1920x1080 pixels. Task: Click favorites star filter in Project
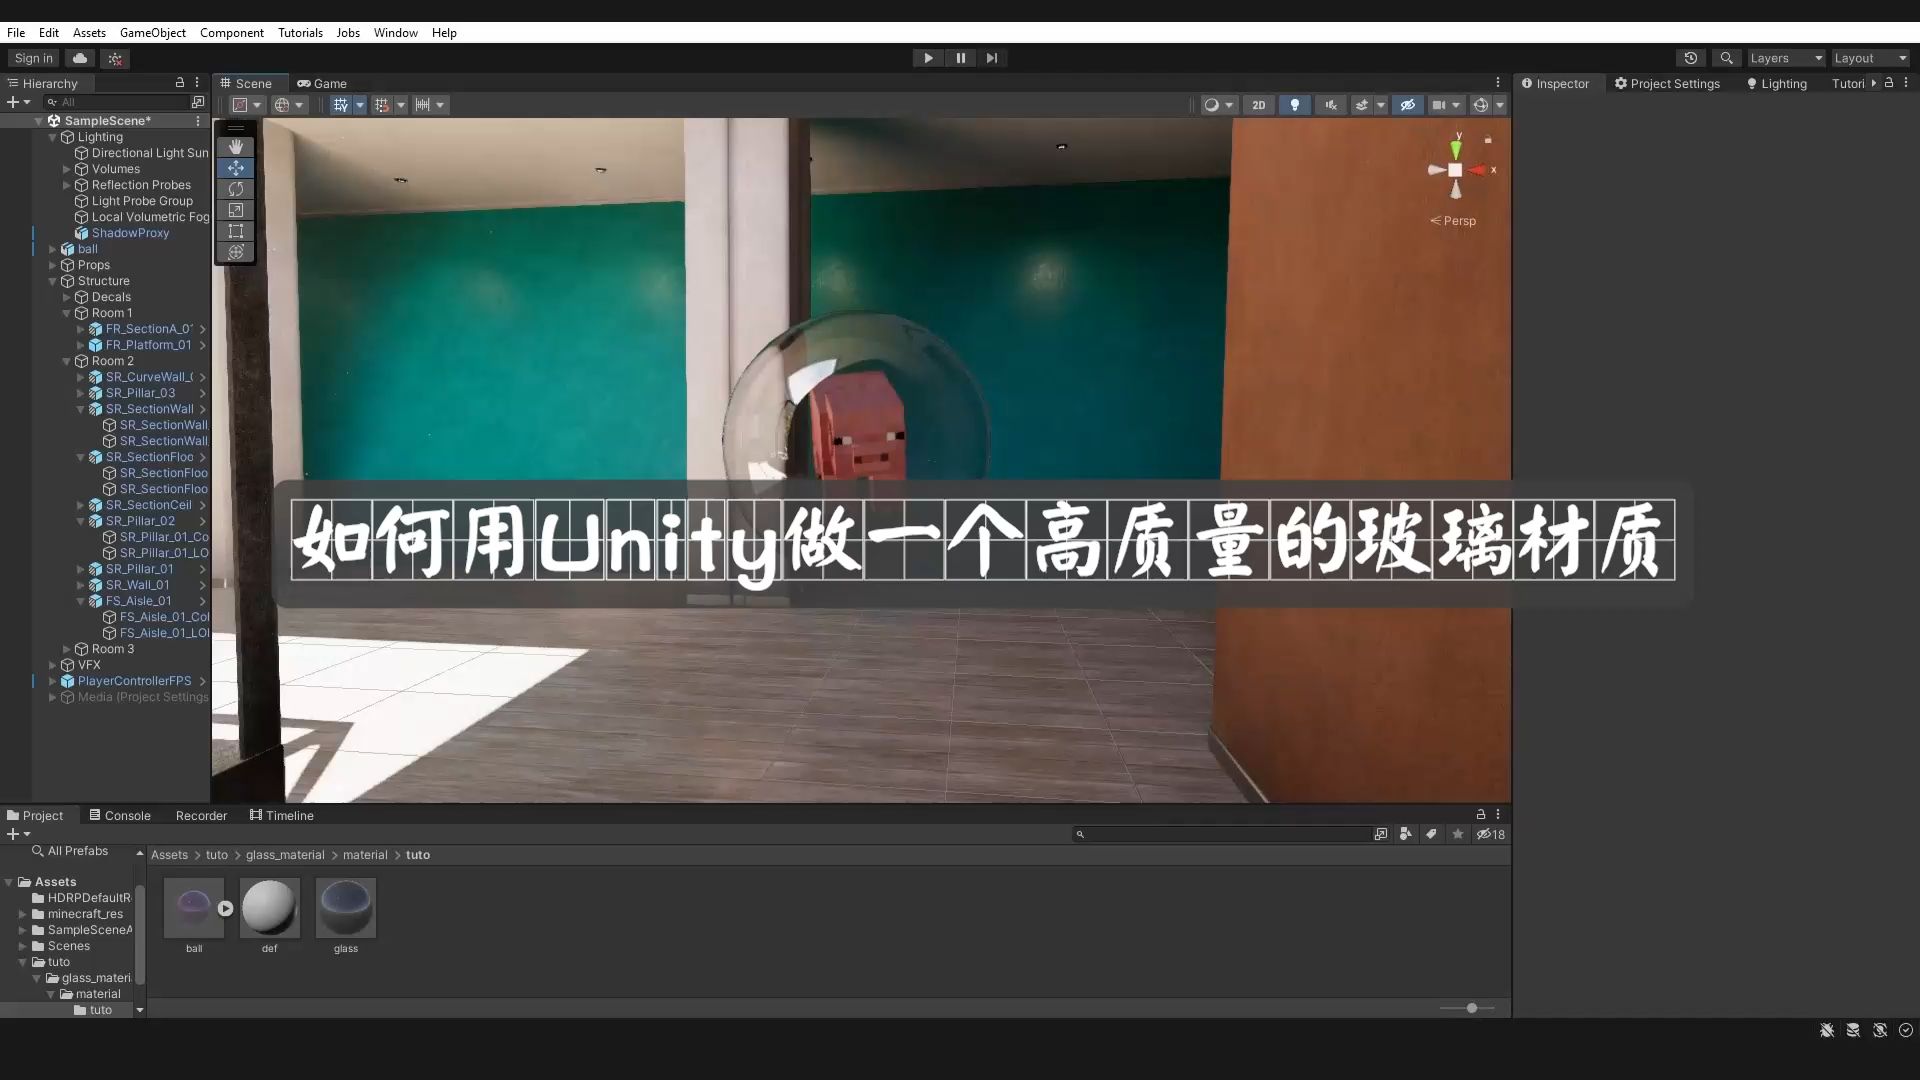(1458, 834)
